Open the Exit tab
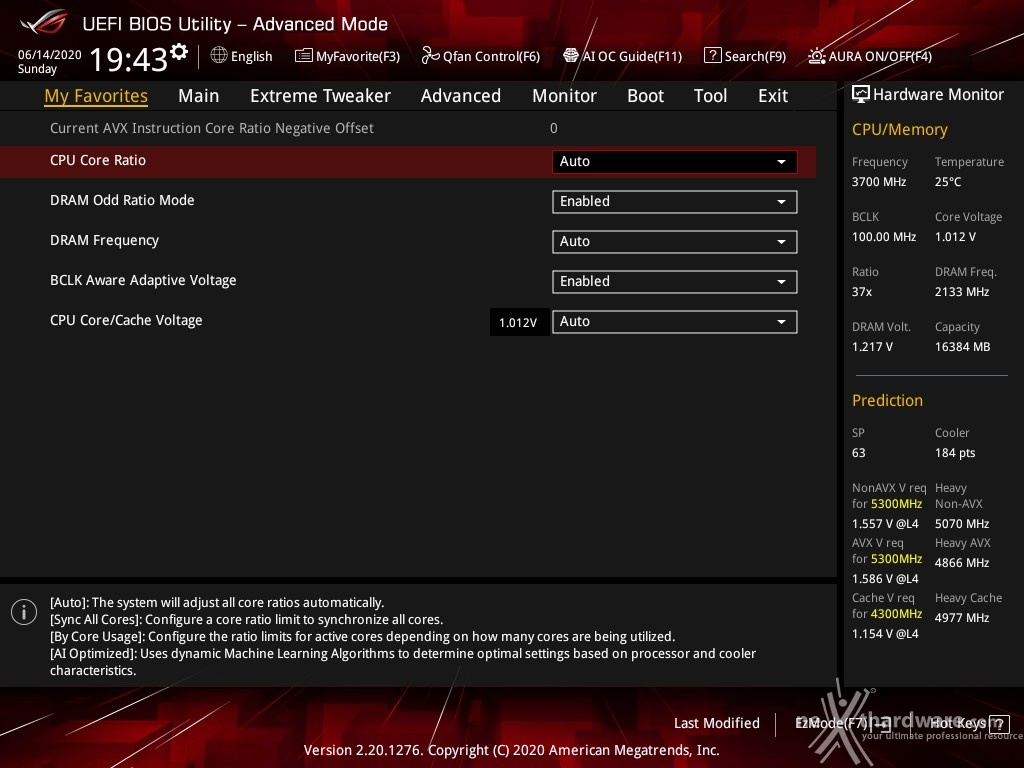 point(773,96)
